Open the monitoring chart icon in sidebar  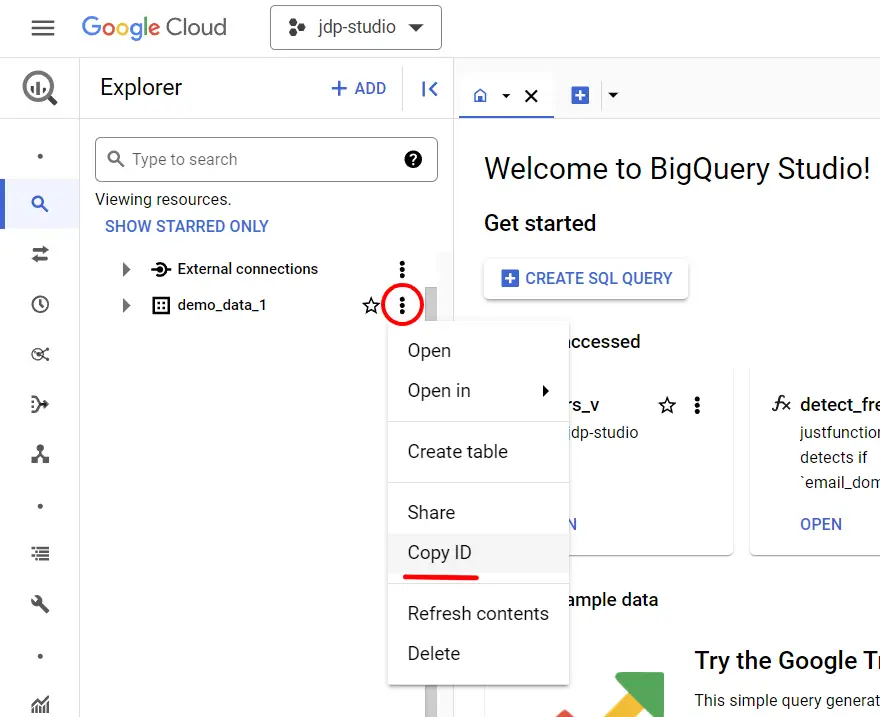point(40,705)
